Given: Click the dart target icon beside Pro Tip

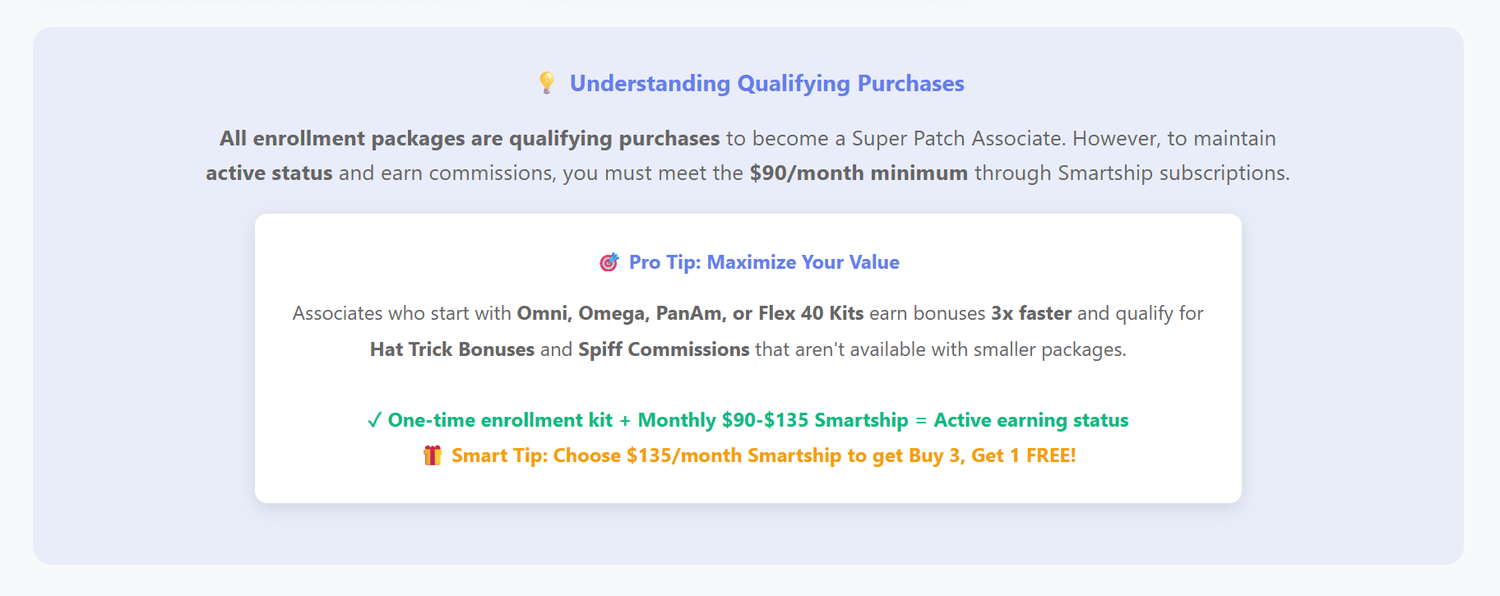Looking at the screenshot, I should pos(608,263).
